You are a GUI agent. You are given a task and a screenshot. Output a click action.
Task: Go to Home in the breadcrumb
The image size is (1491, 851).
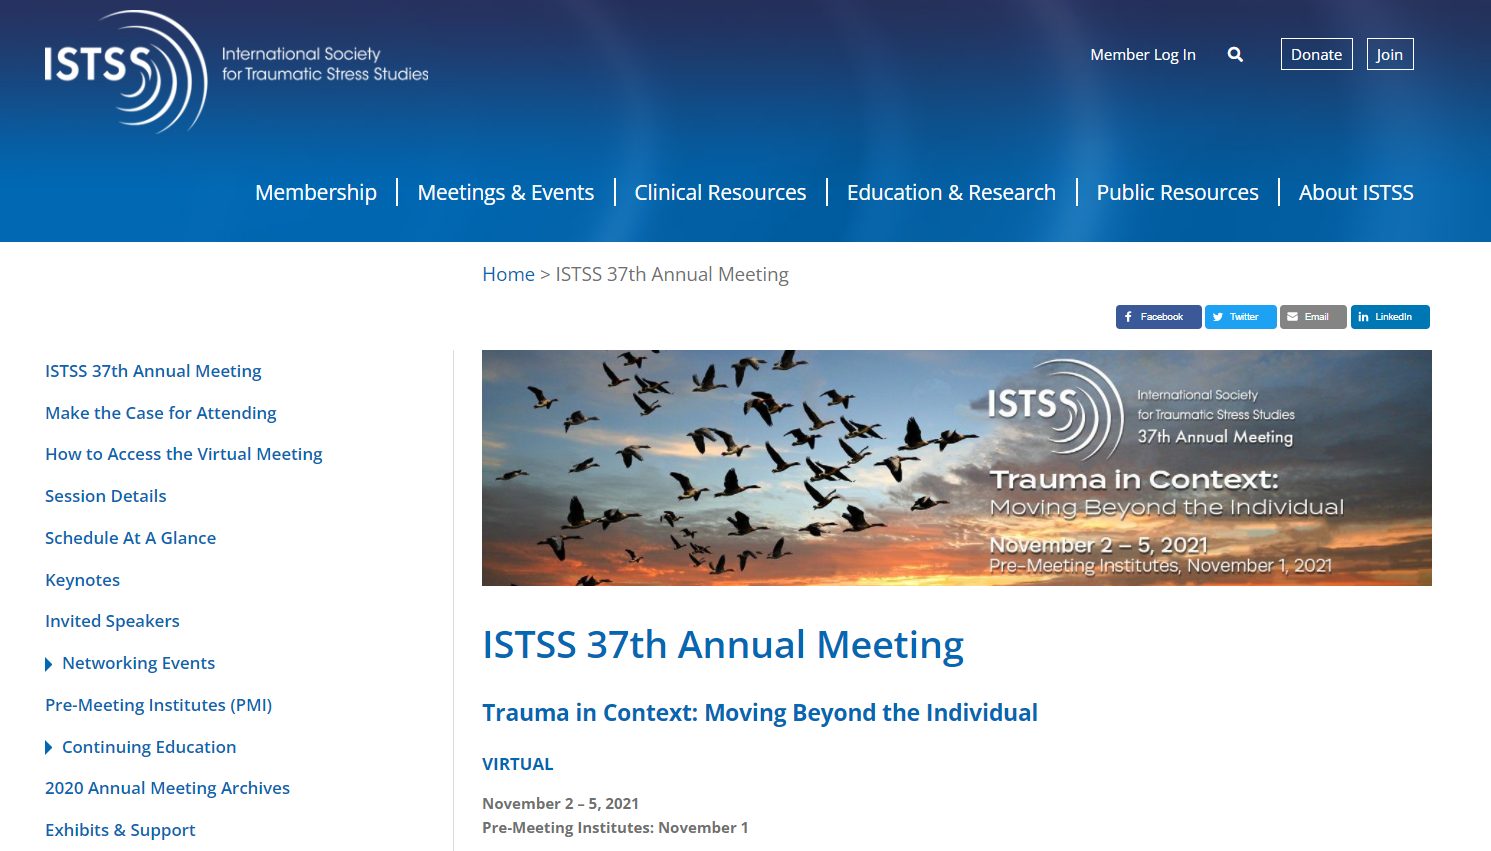tap(508, 274)
